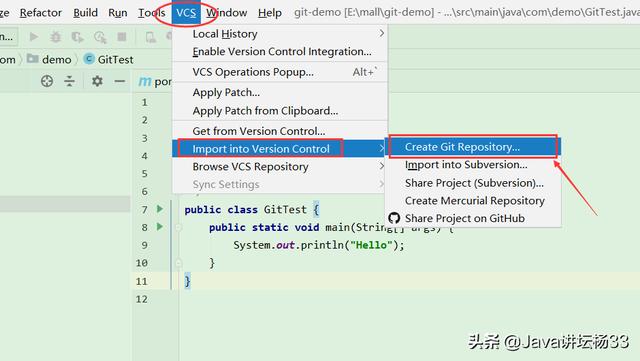Open project panel settings gear

97,81
